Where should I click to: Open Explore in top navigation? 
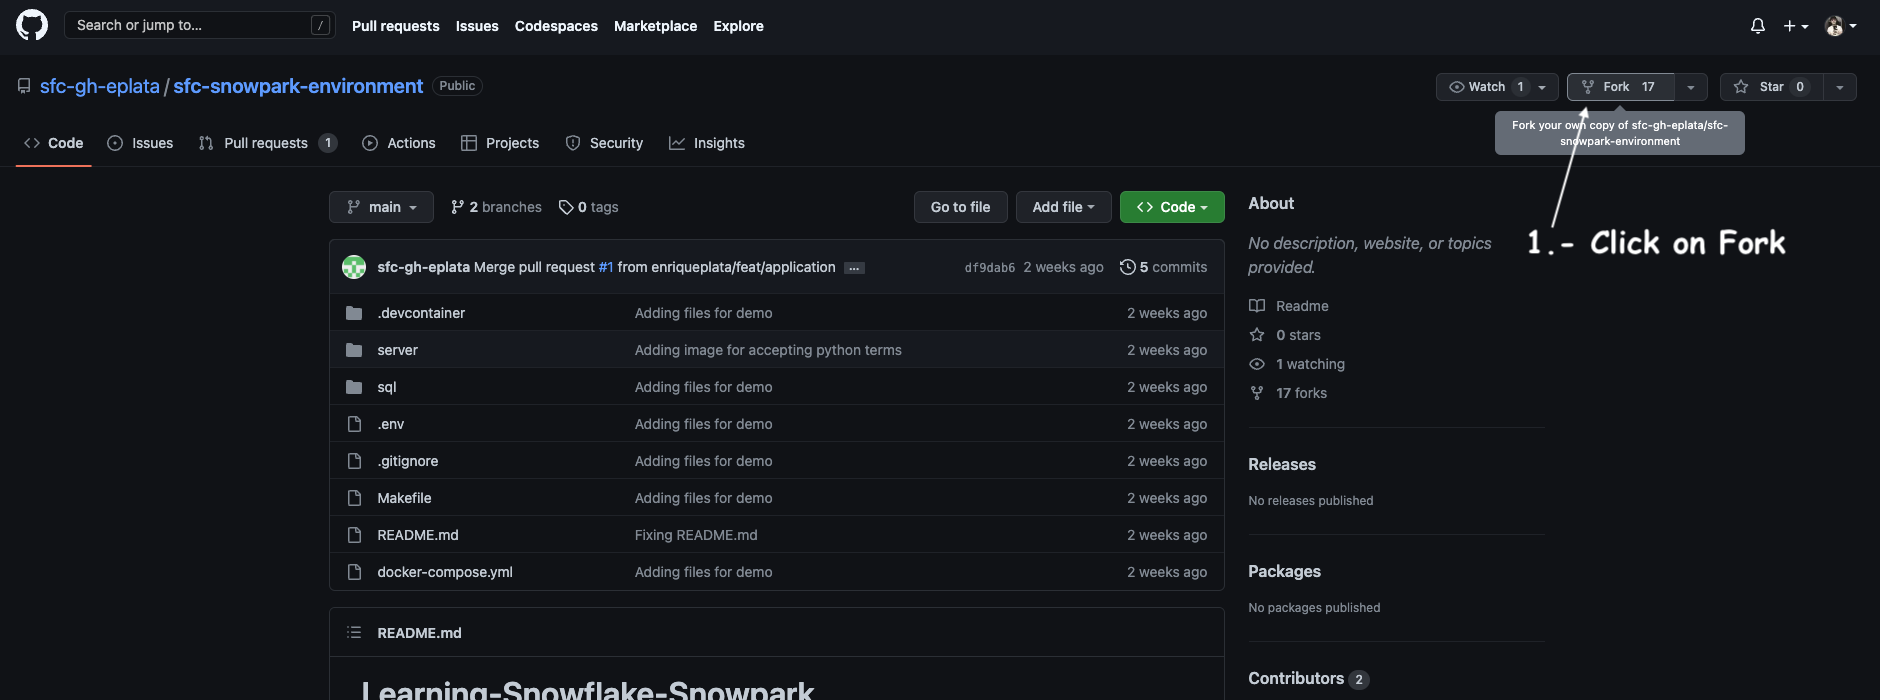[738, 26]
